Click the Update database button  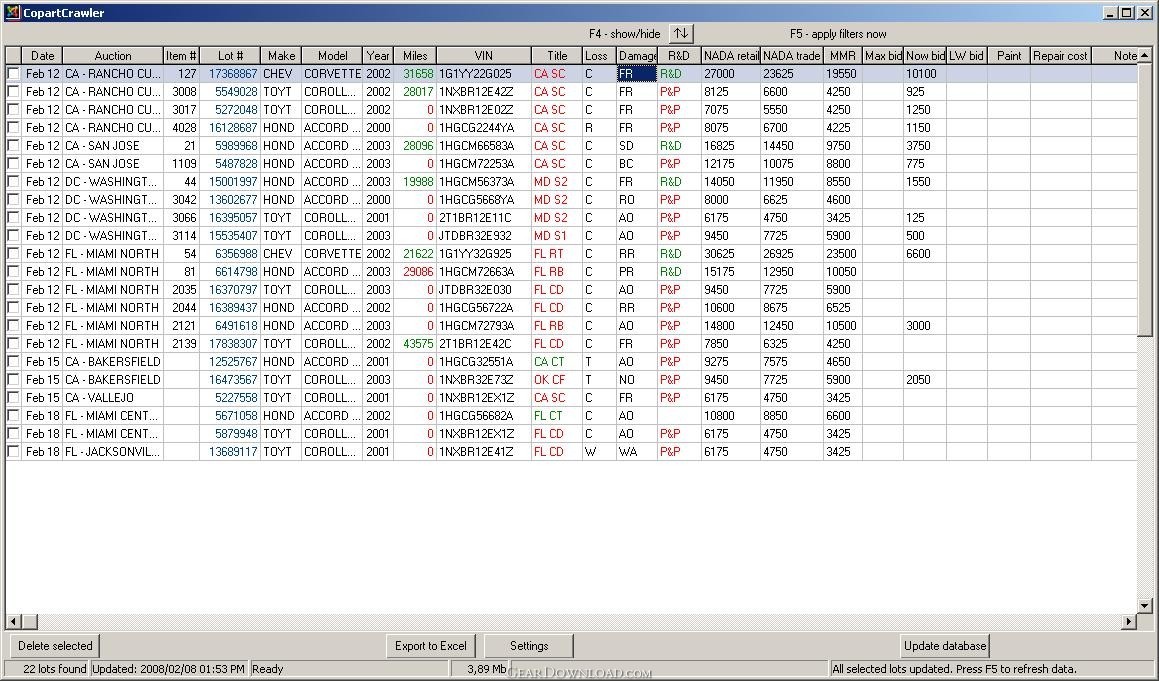(945, 646)
